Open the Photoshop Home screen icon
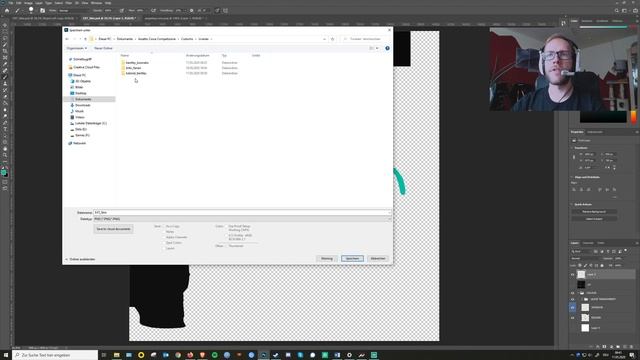The height and width of the screenshot is (360, 640). pyautogui.click(x=7, y=11)
